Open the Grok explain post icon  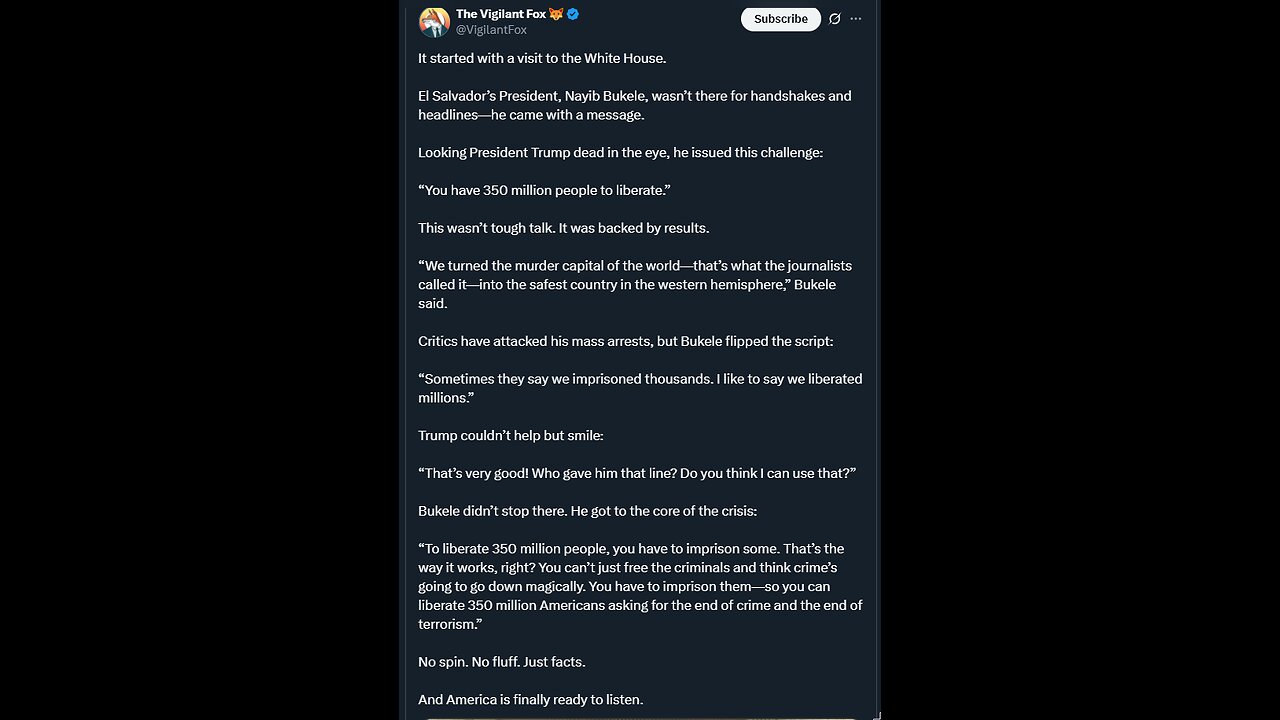tap(835, 19)
